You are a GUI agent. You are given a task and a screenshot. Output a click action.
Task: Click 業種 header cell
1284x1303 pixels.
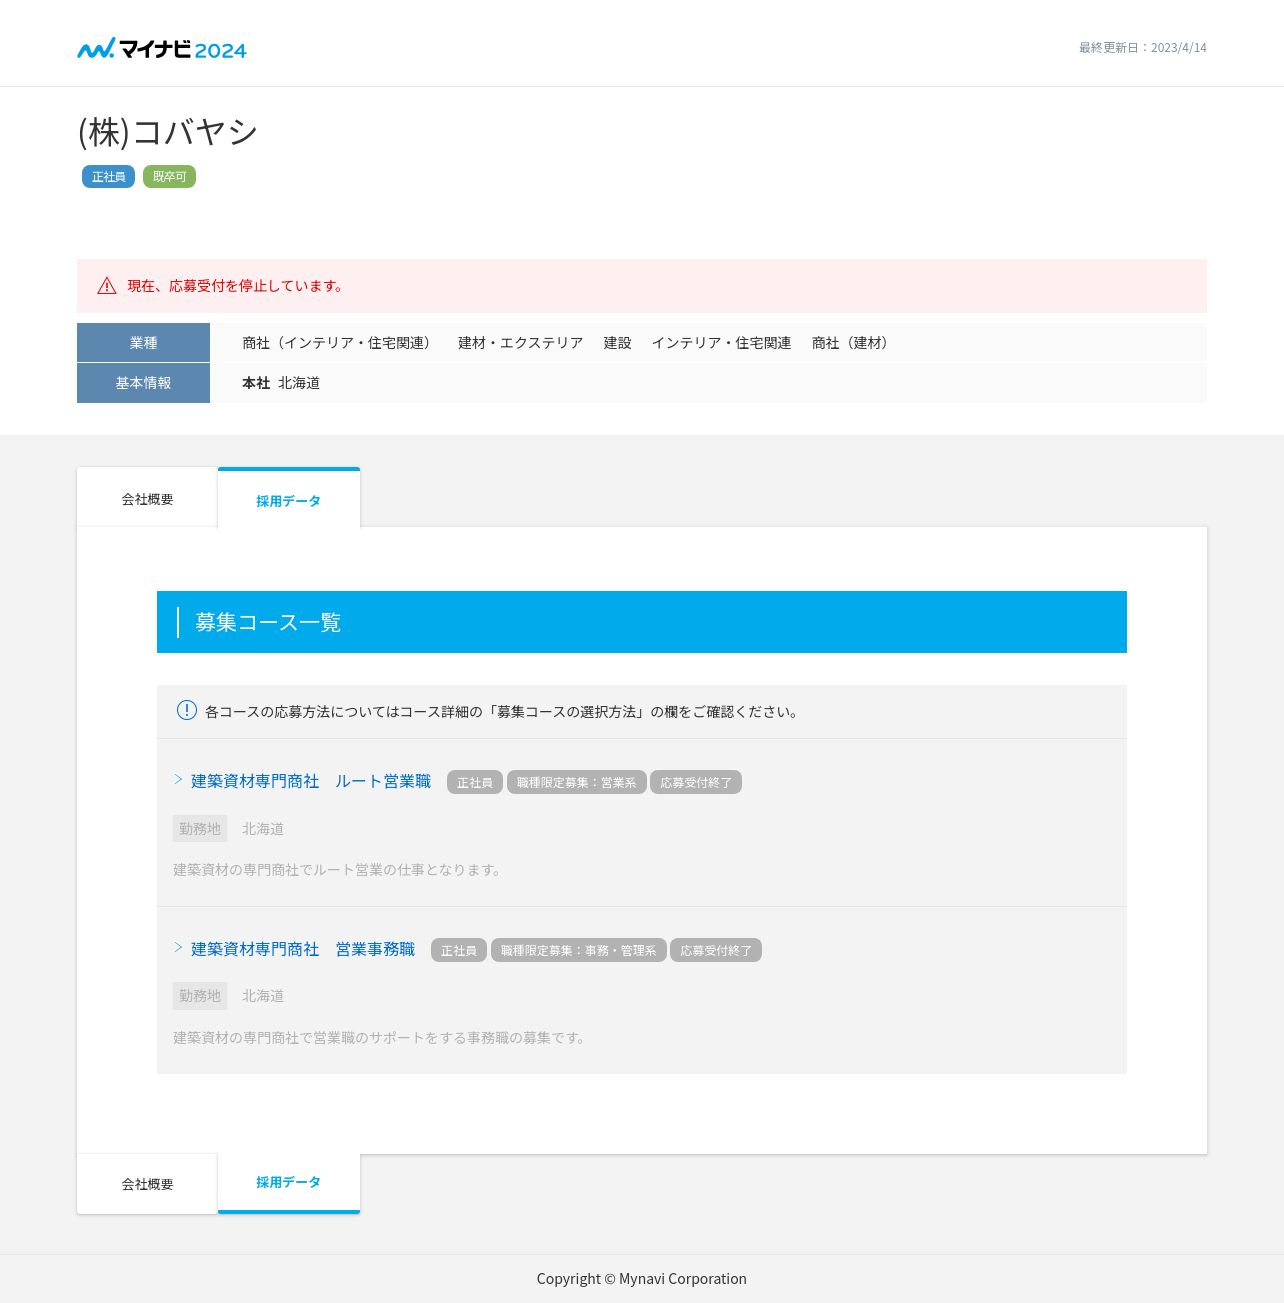click(x=143, y=342)
